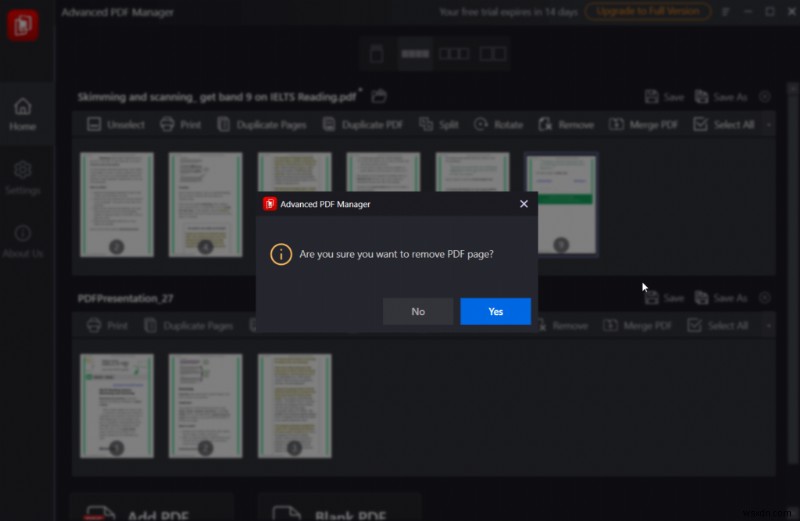The width and height of the screenshot is (800, 521).
Task: Open the Home sidebar section
Action: click(22, 114)
